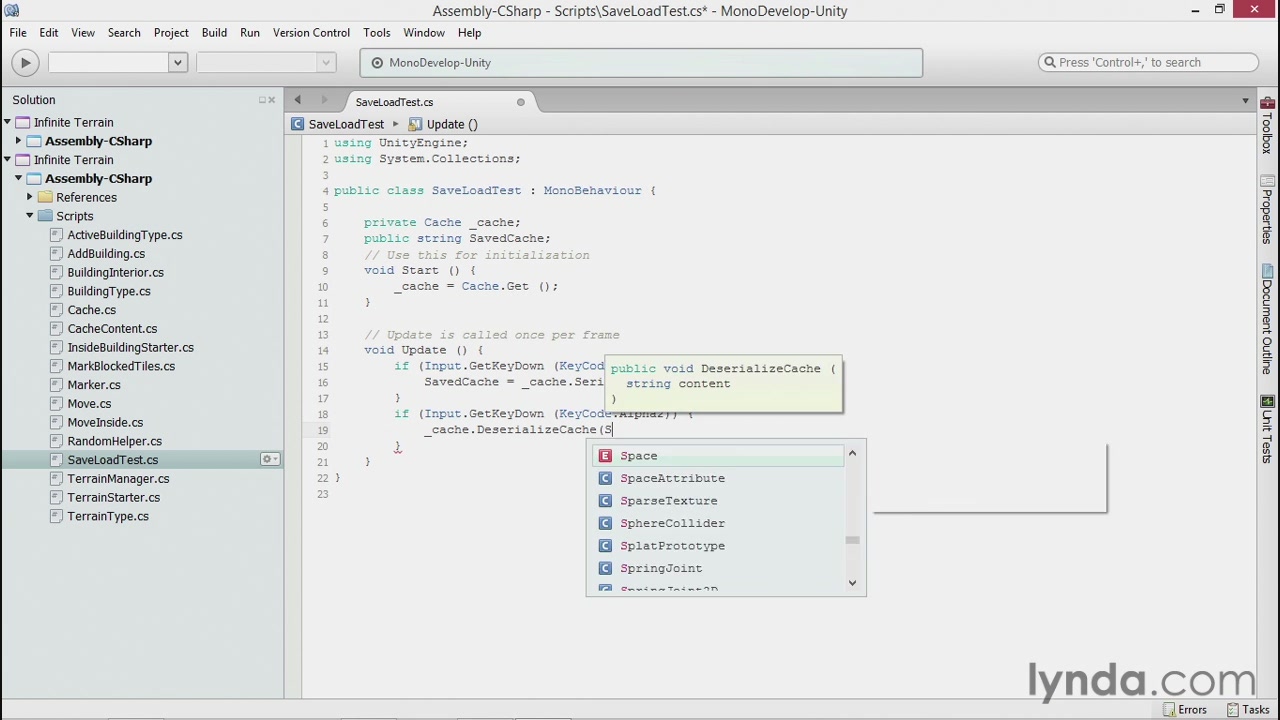This screenshot has width=1280, height=720.
Task: Open the File menu
Action: [x=18, y=32]
